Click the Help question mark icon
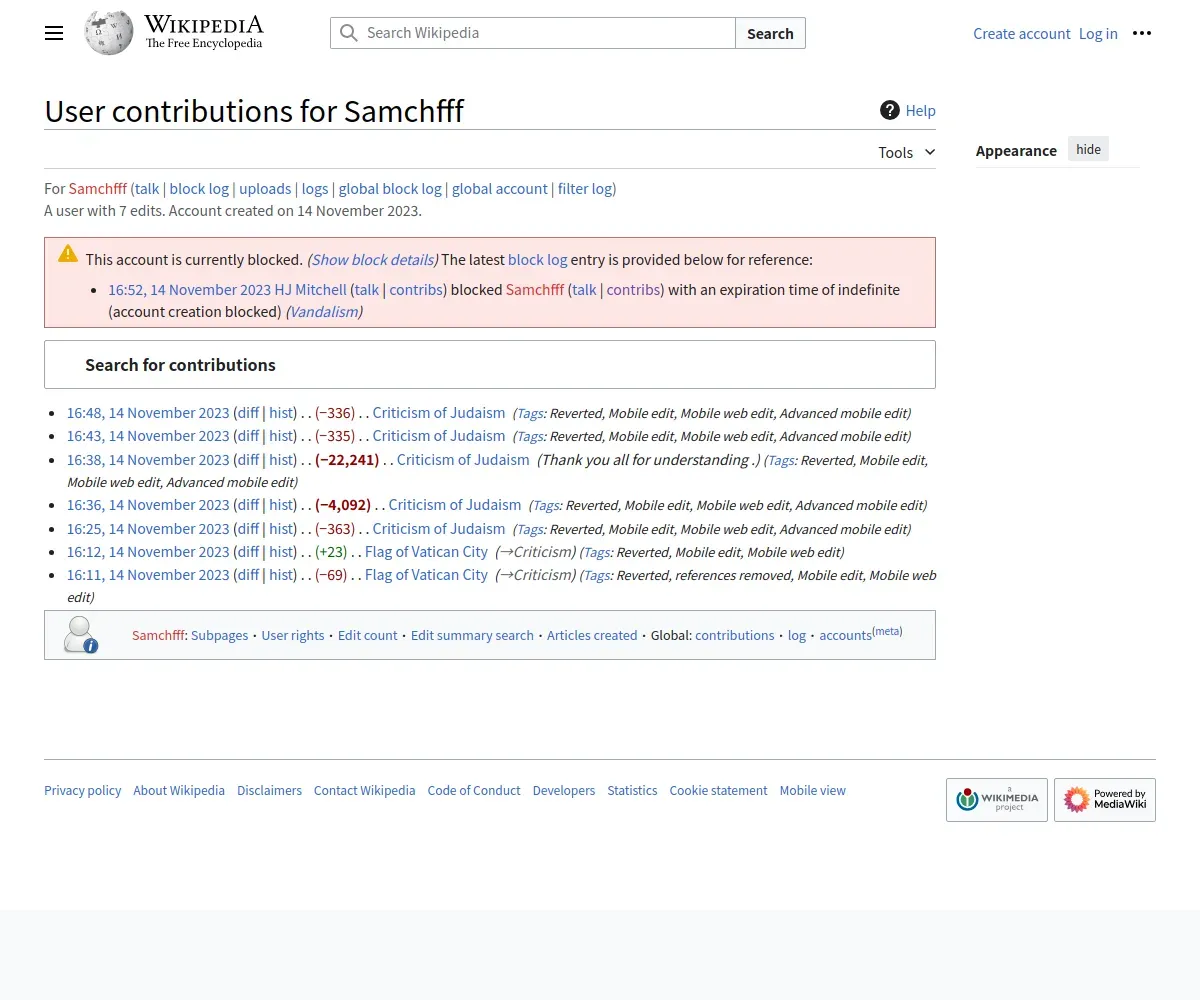This screenshot has height=1000, width=1200. 890,110
